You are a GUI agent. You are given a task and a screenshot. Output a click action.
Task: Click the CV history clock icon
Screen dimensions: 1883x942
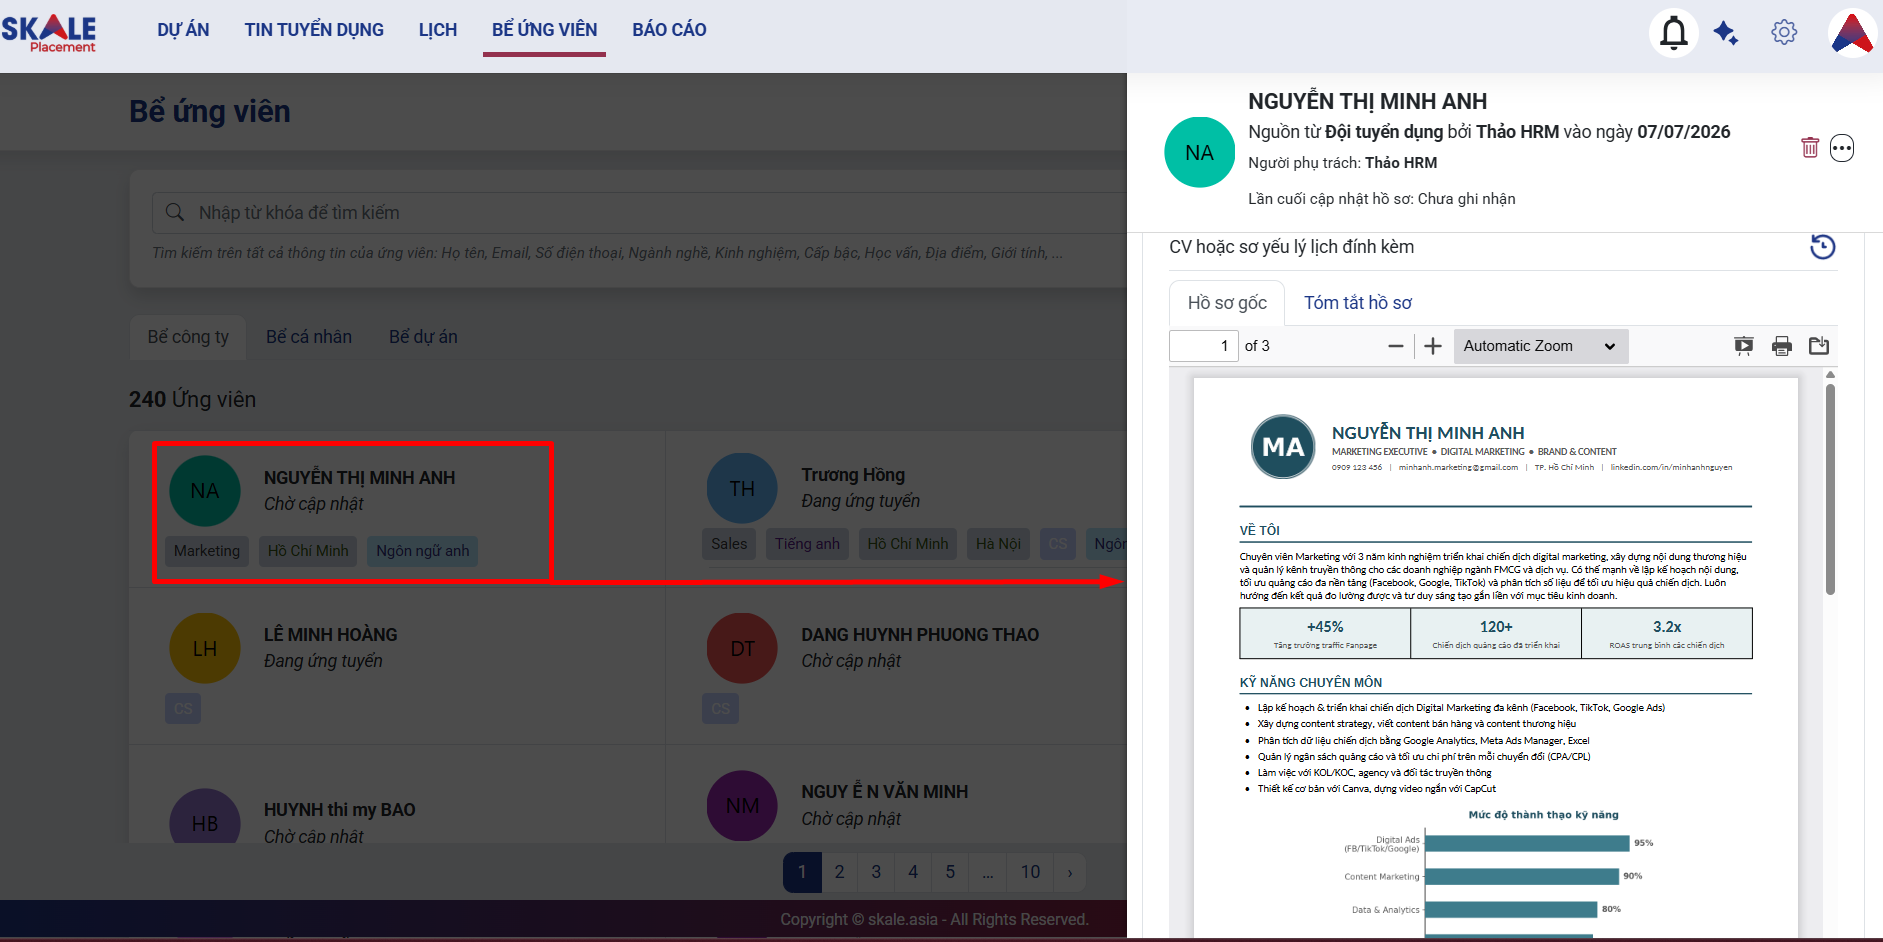click(x=1823, y=246)
